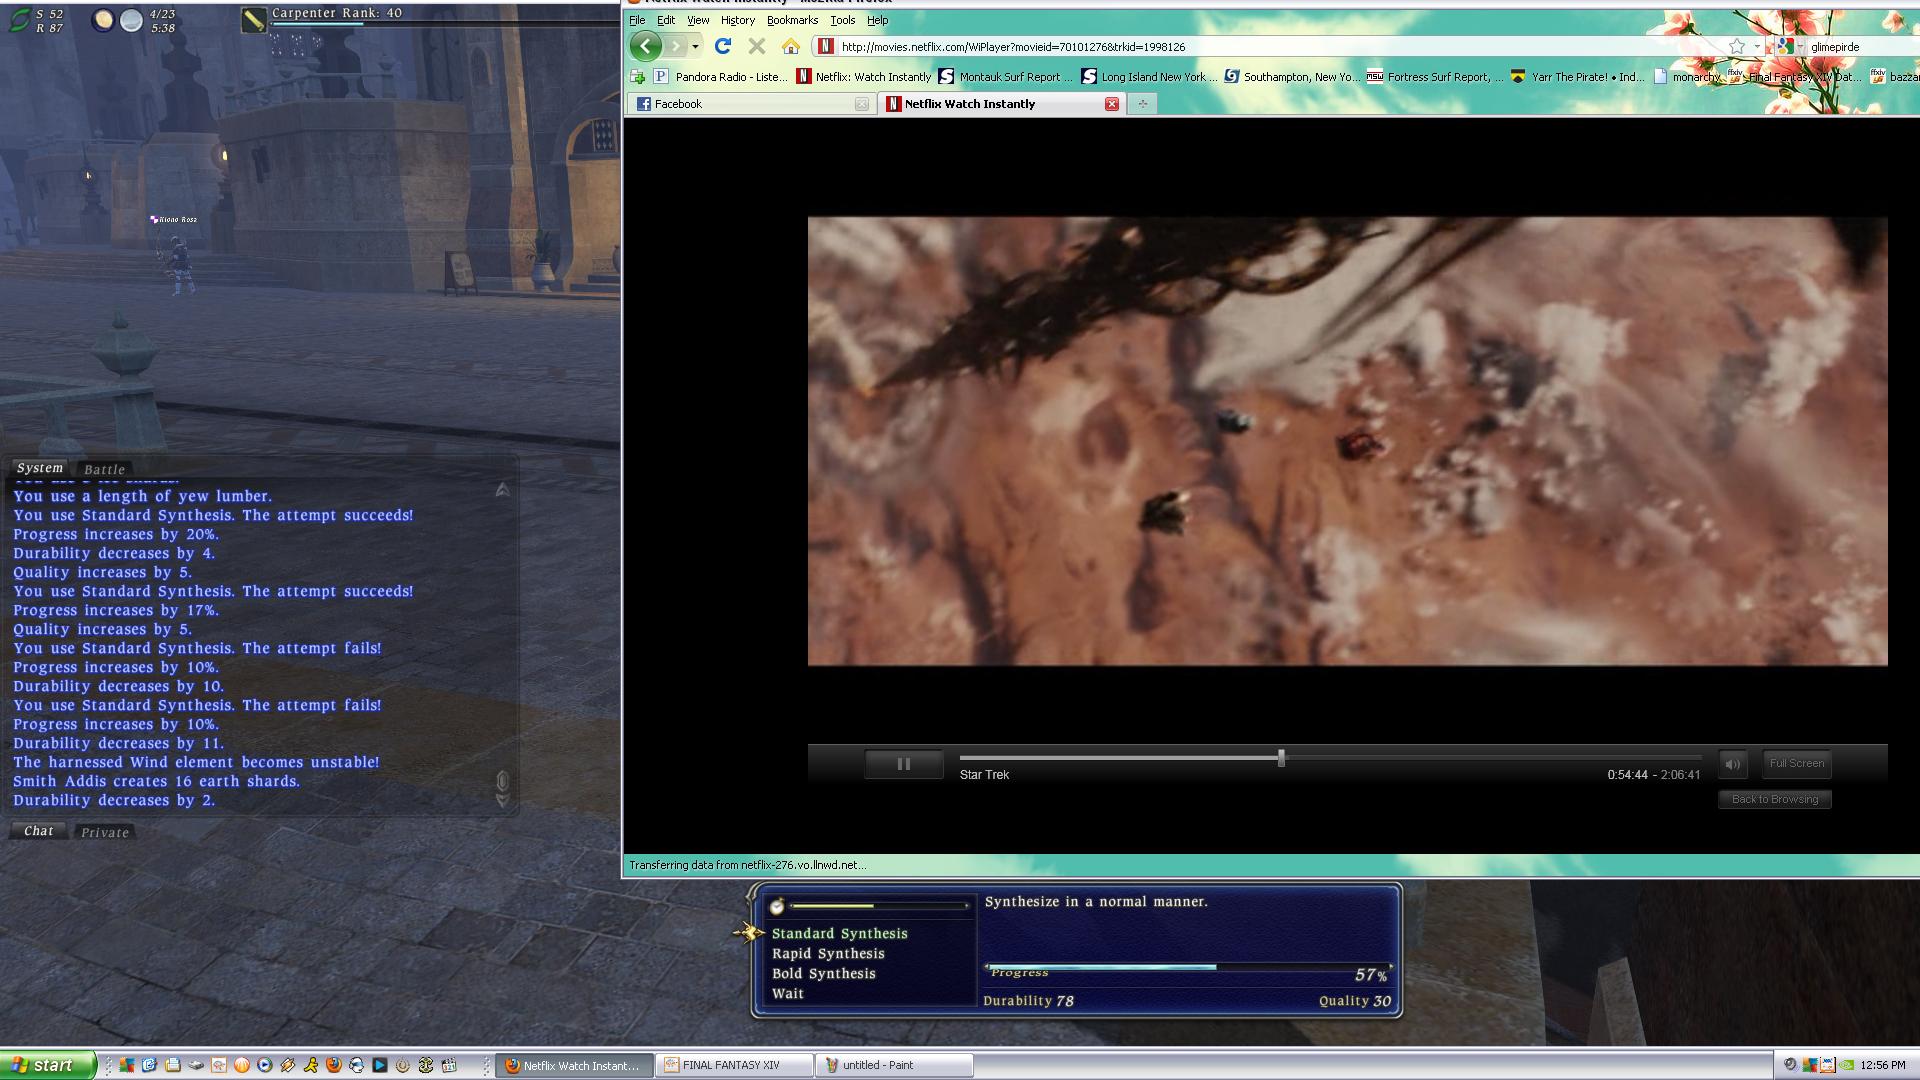Open the back/forward history dropdown arrow

point(695,46)
